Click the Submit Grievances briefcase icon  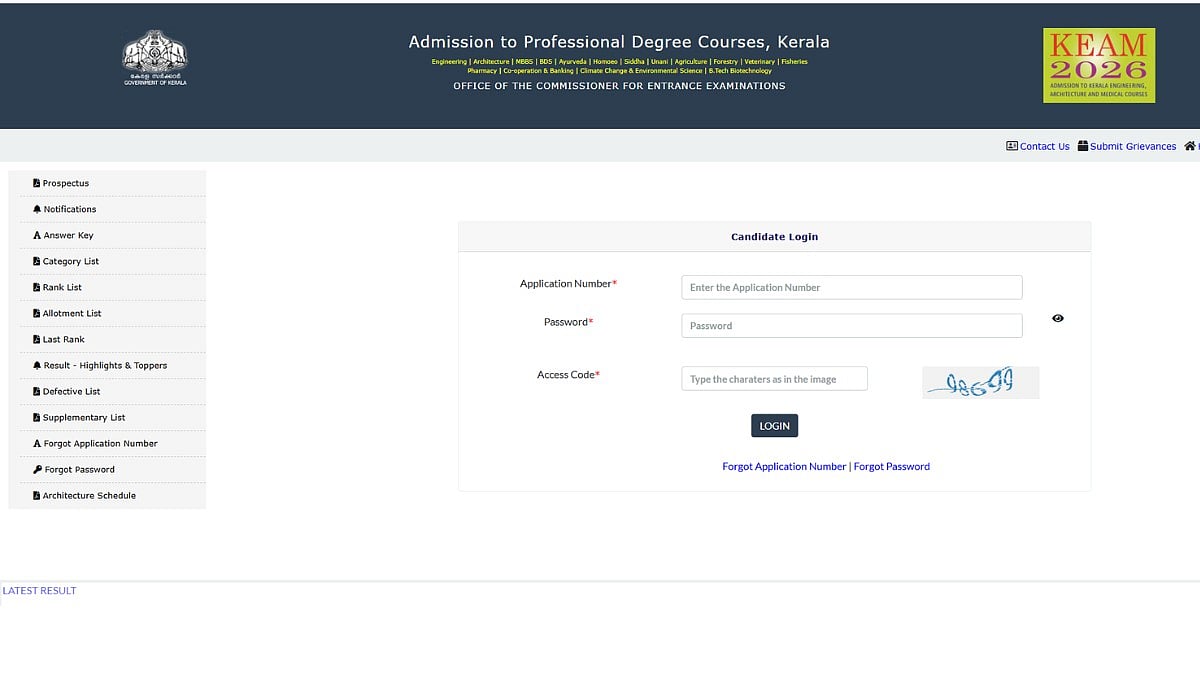1083,146
